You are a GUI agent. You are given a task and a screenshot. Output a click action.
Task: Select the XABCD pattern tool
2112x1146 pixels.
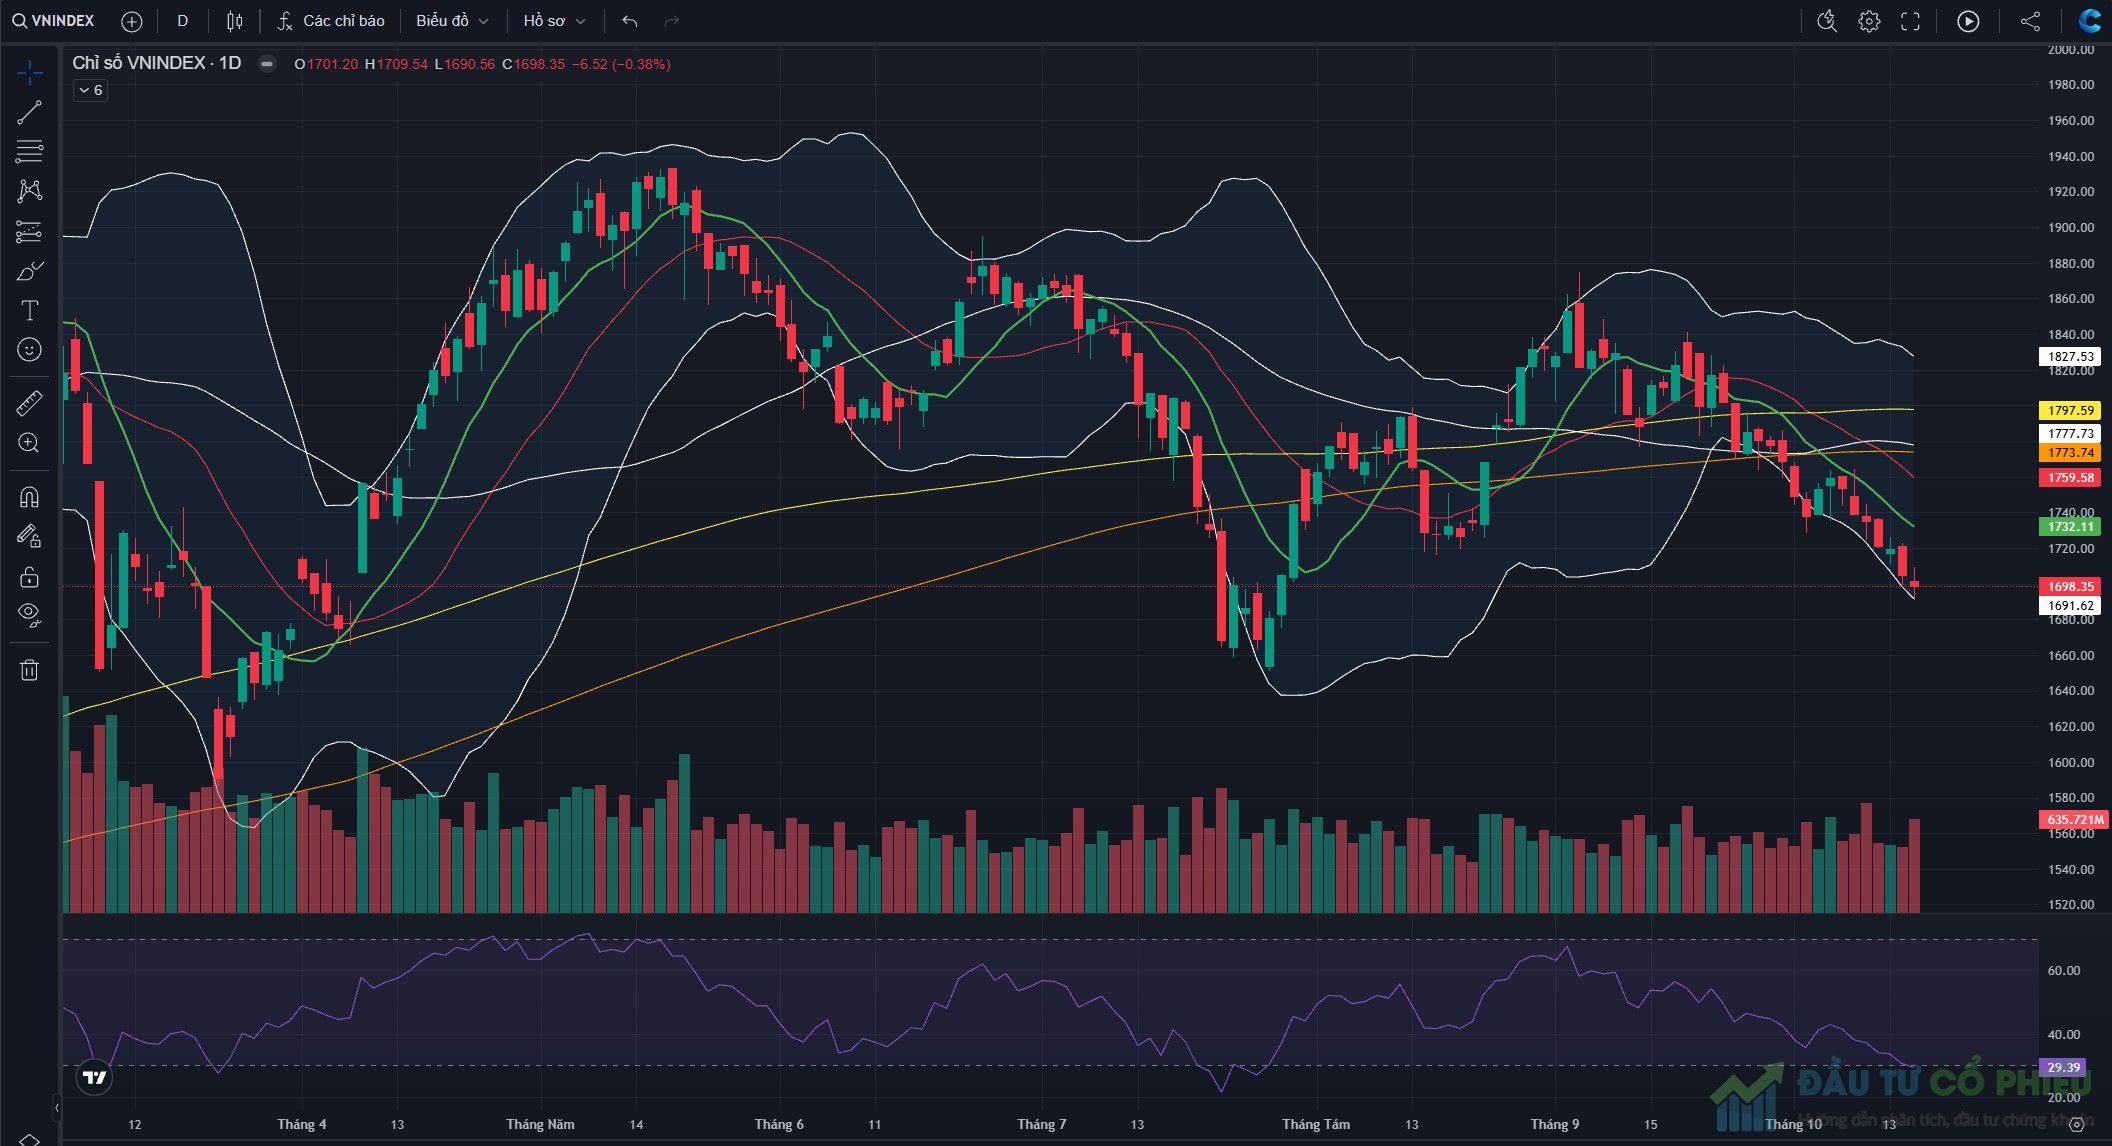point(29,191)
